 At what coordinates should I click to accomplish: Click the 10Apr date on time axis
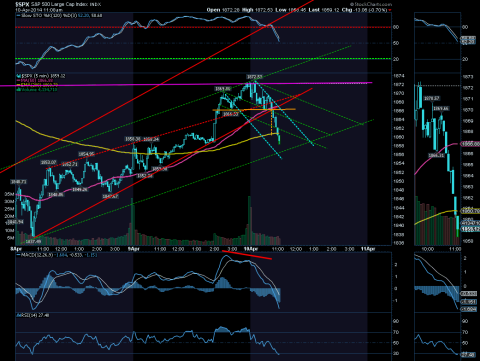[x=251, y=249]
